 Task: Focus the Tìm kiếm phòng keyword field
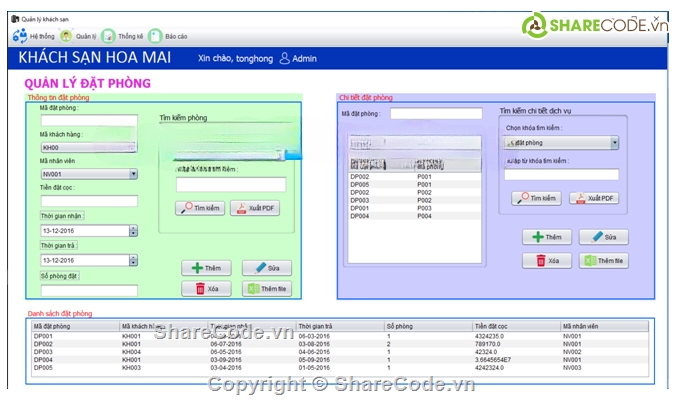[231, 184]
